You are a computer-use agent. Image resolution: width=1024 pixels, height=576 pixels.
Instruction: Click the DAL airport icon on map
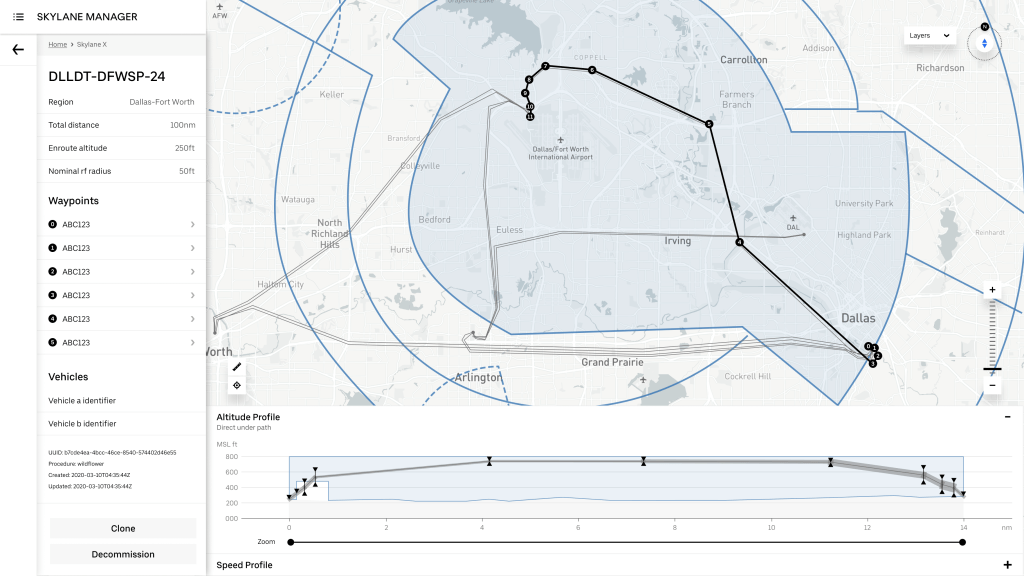[793, 218]
